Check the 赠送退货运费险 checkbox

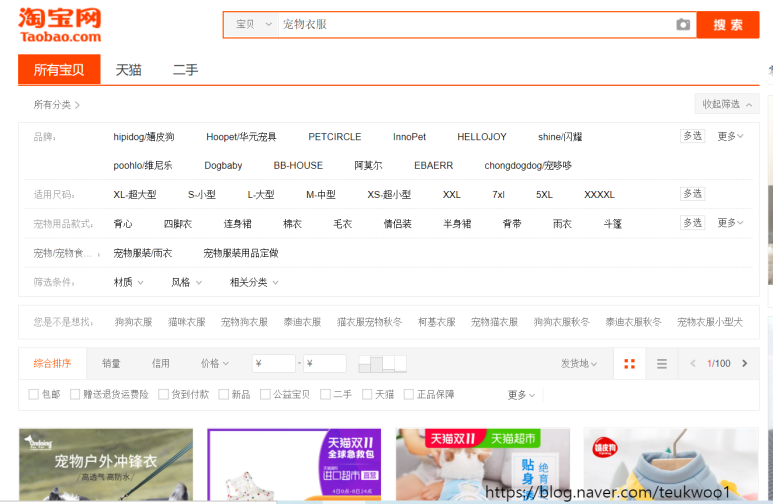coord(75,395)
